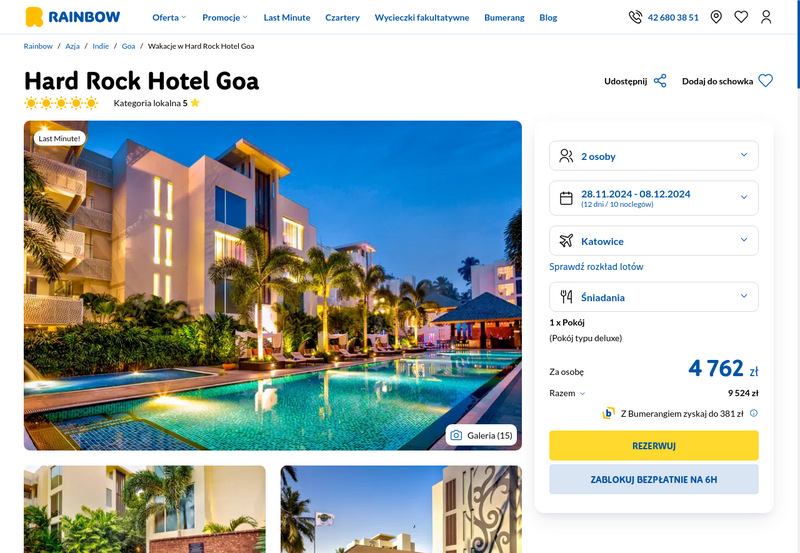Click the Bumerang info icon
This screenshot has width=800, height=553.
pyautogui.click(x=754, y=413)
